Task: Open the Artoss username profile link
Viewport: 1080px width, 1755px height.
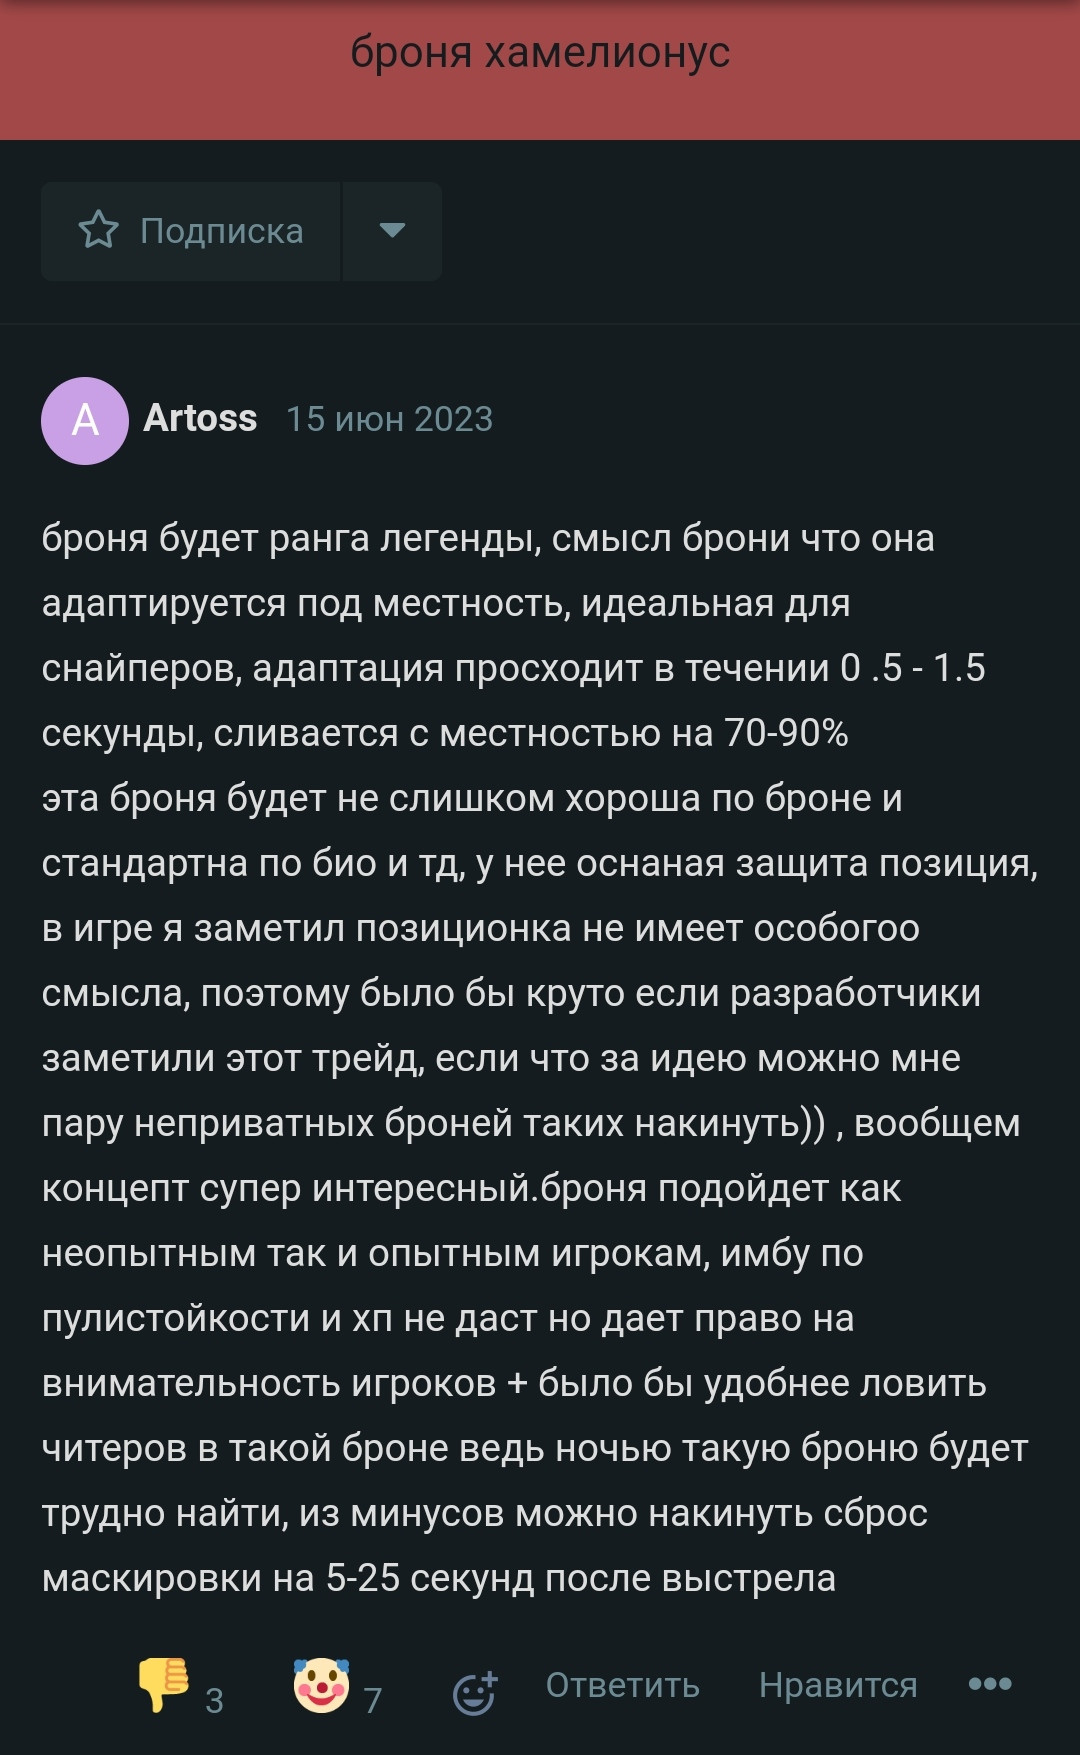Action: click(200, 418)
